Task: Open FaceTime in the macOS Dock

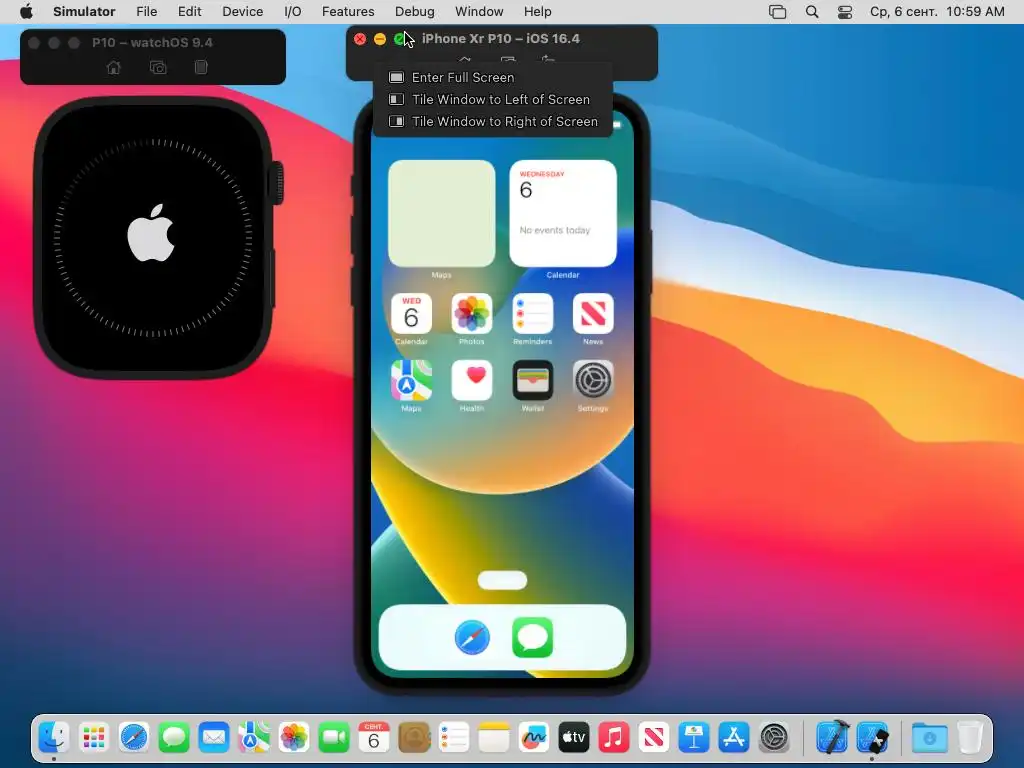Action: tap(334, 738)
